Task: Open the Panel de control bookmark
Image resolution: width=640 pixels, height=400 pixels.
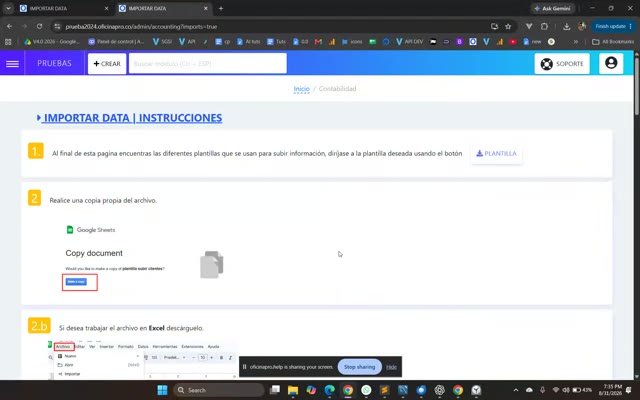Action: click(116, 42)
